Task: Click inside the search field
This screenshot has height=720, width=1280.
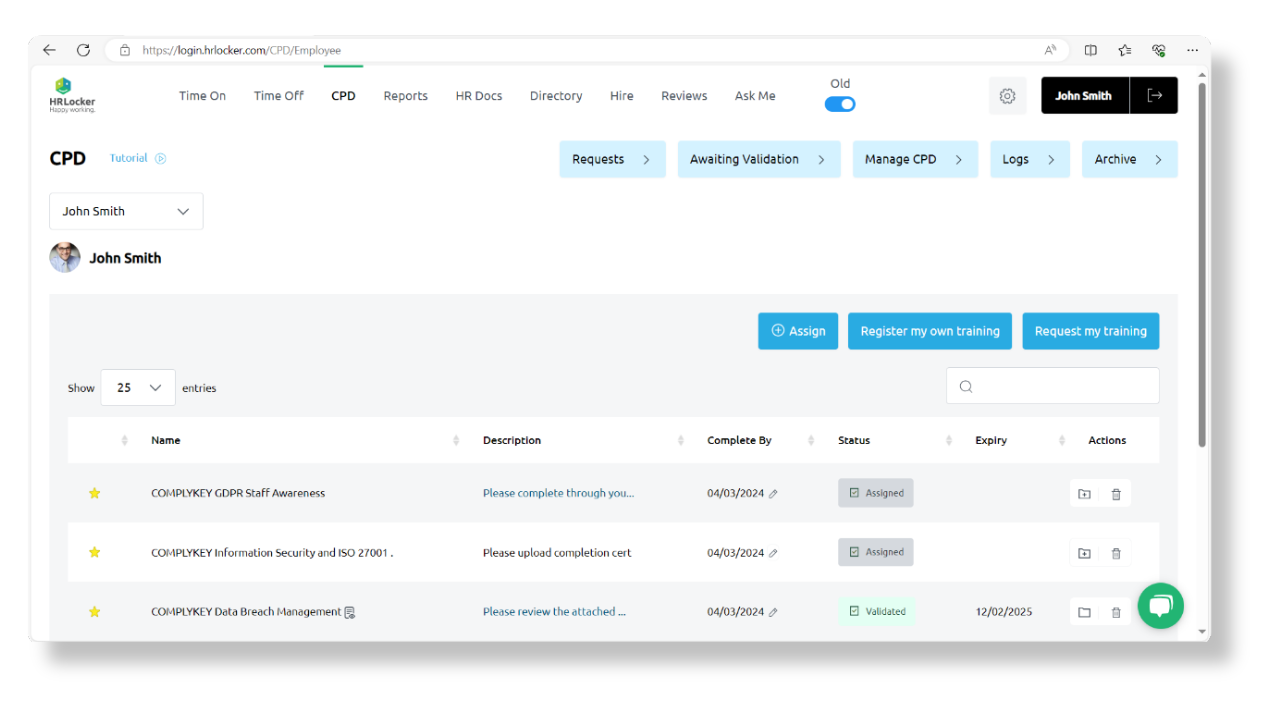Action: click(1052, 385)
